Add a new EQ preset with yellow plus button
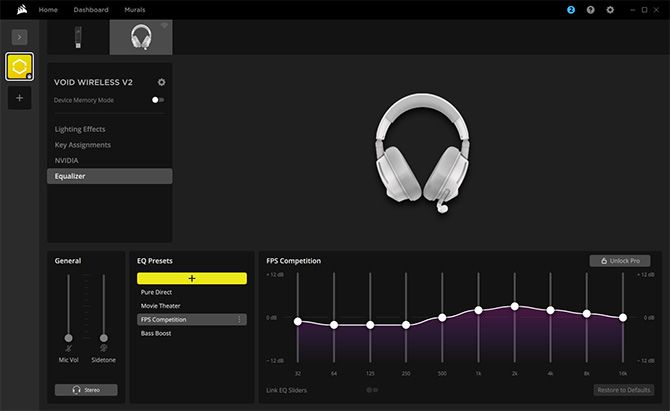670x411 pixels. (192, 279)
